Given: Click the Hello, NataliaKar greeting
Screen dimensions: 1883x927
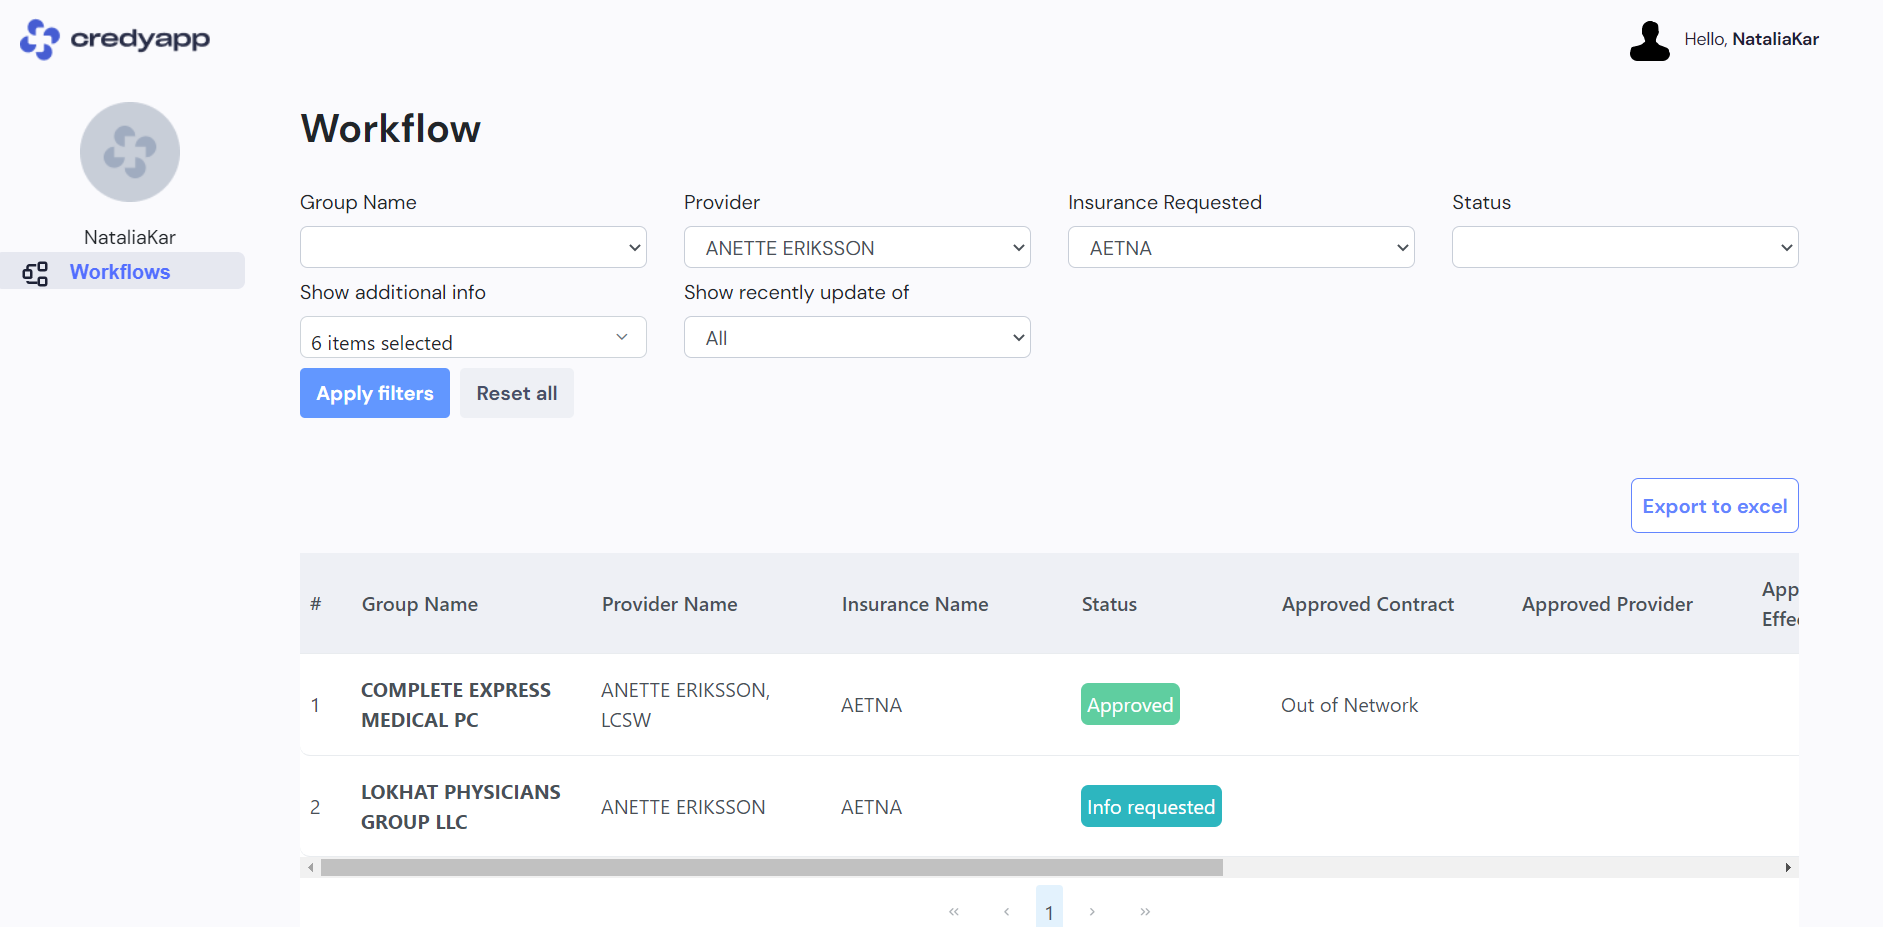Looking at the screenshot, I should click(x=1751, y=39).
